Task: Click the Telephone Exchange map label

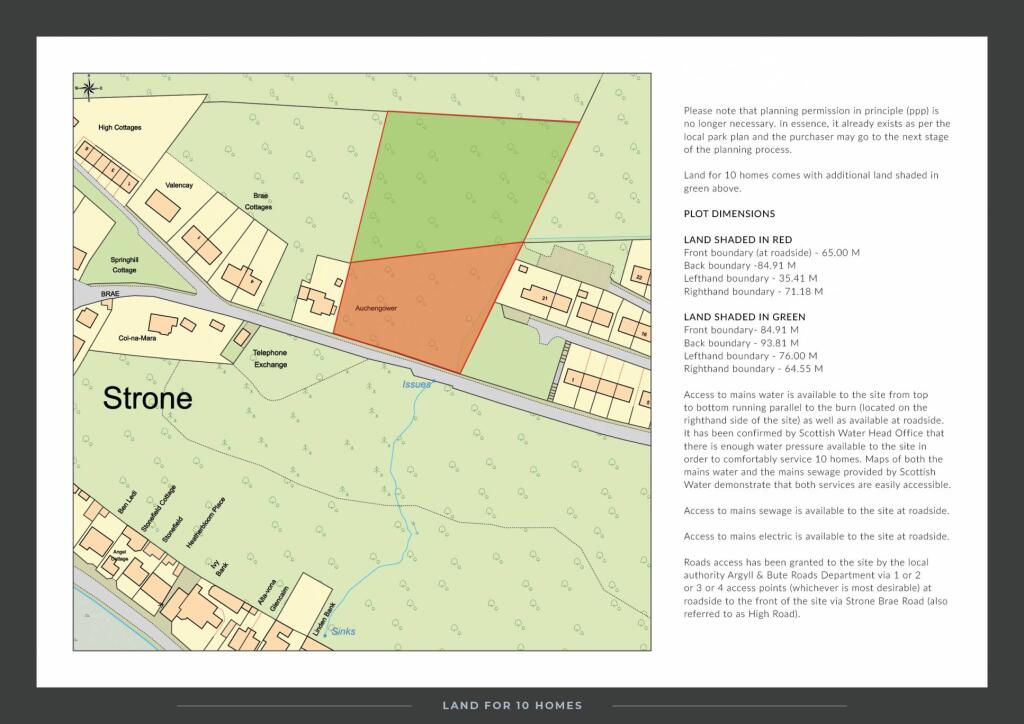Action: tap(269, 359)
